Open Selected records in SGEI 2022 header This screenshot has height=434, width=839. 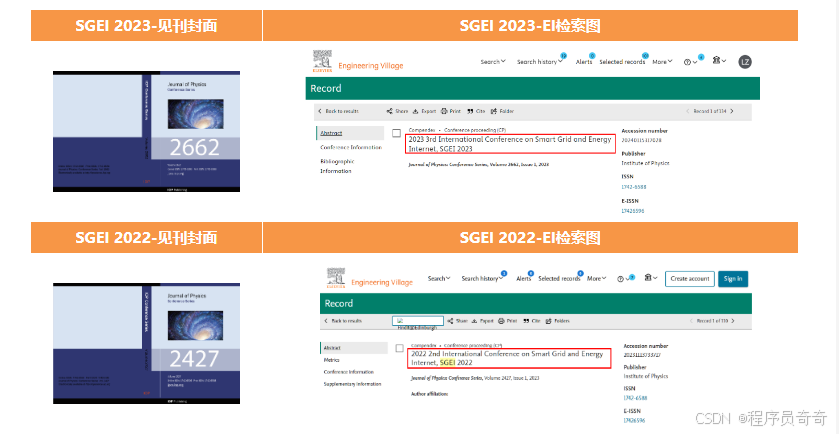point(559,278)
